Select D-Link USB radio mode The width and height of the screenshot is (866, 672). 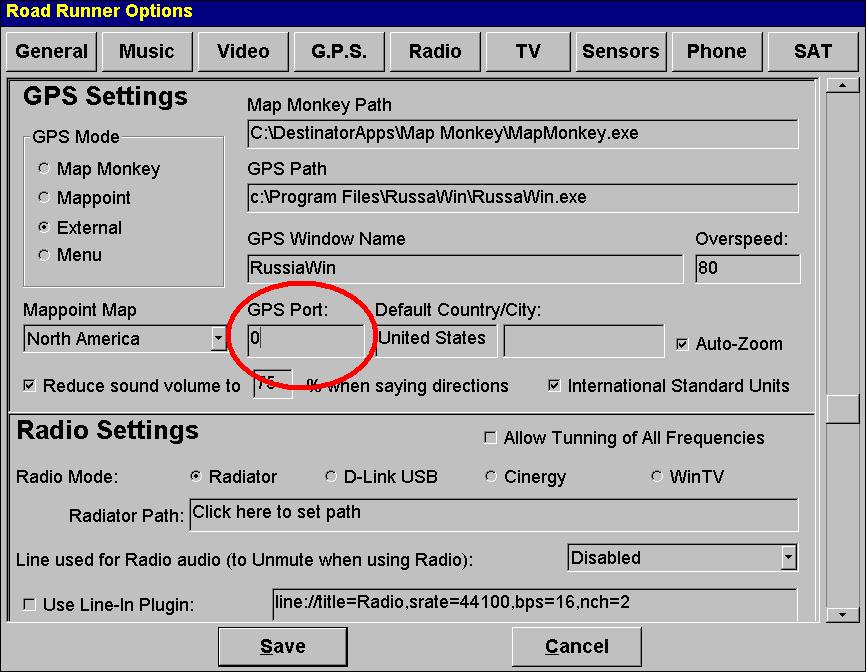click(x=331, y=477)
